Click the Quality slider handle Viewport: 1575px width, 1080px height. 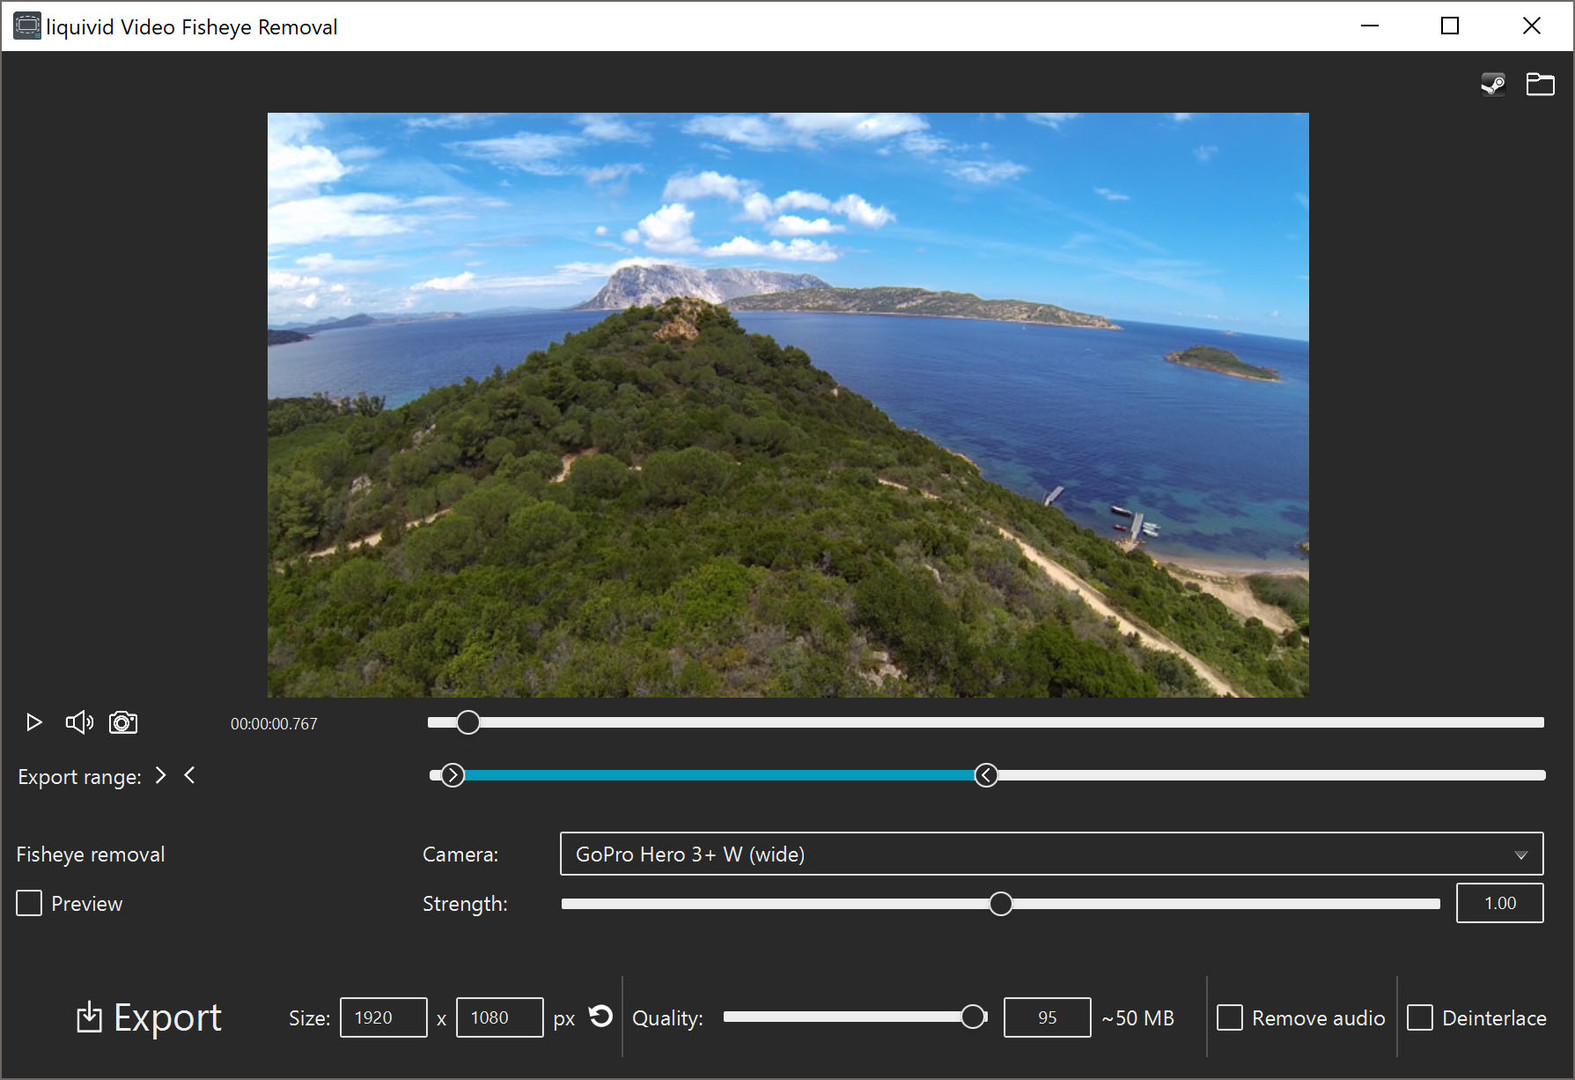[x=972, y=1017]
